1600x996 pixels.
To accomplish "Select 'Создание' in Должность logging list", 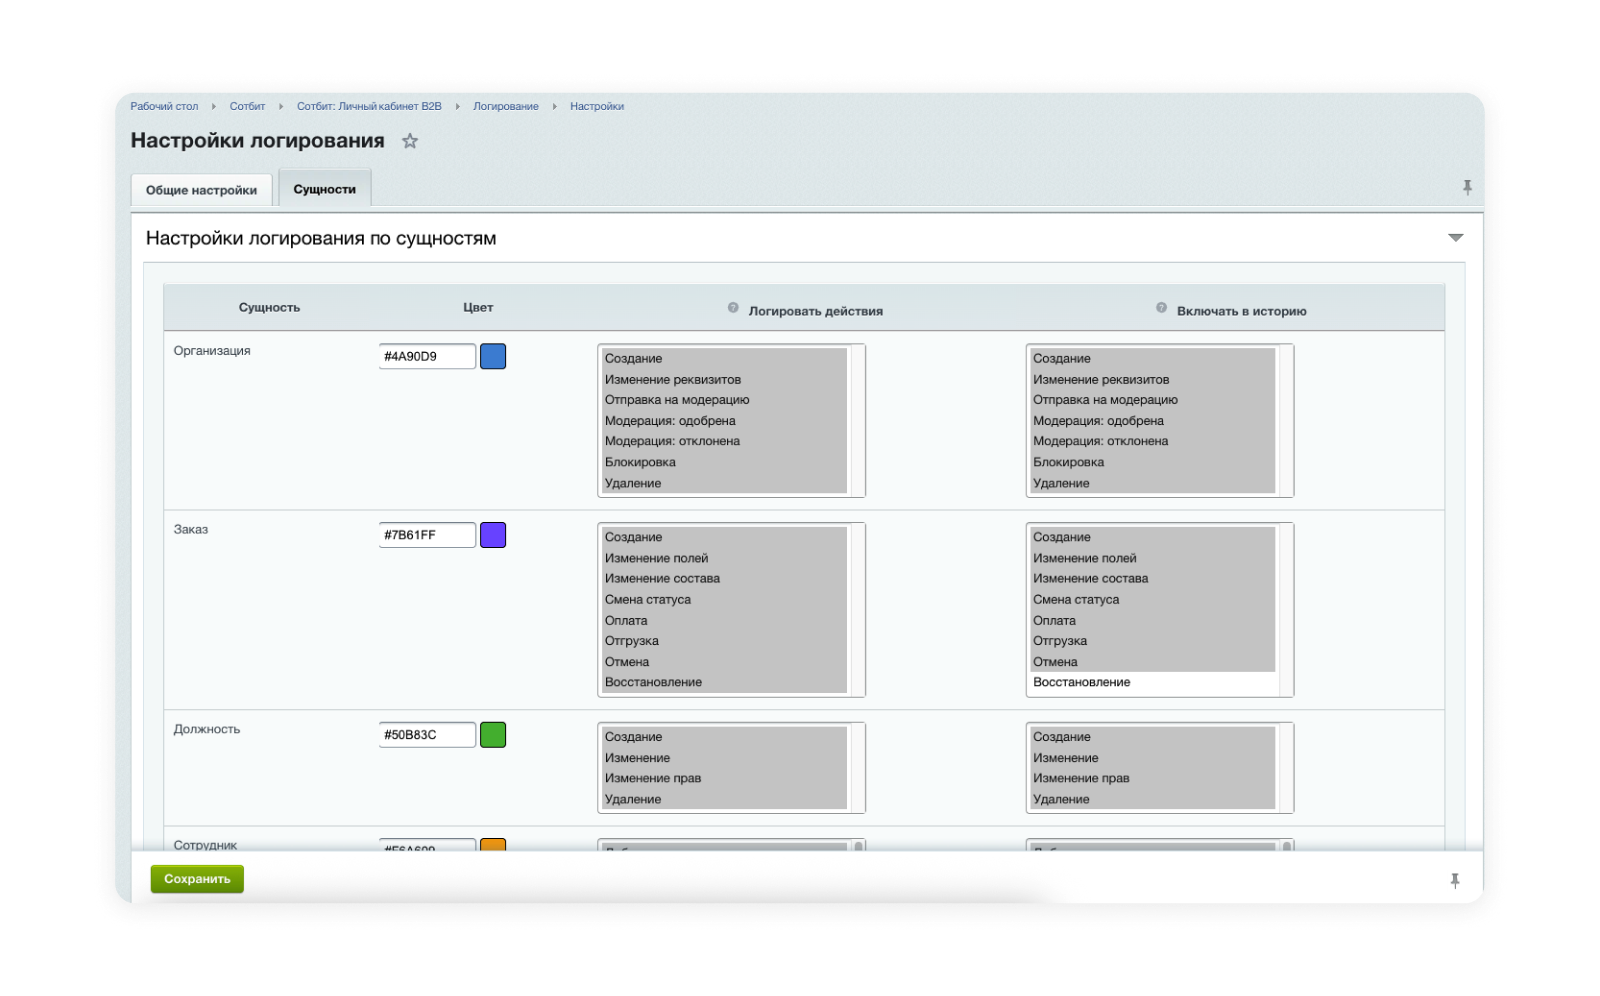I will point(724,737).
